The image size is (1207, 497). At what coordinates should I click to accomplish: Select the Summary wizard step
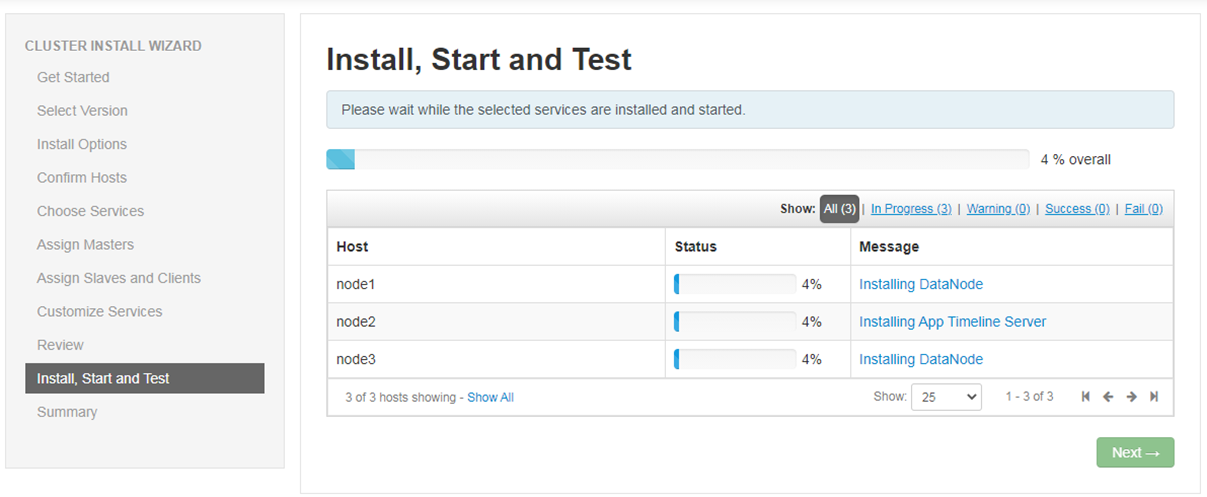pos(67,412)
